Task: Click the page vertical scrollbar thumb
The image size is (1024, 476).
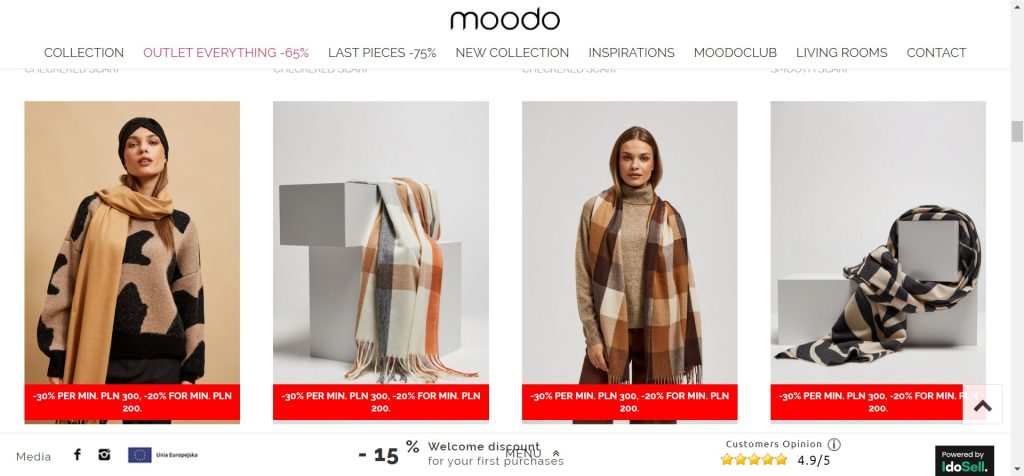Action: (x=1017, y=131)
